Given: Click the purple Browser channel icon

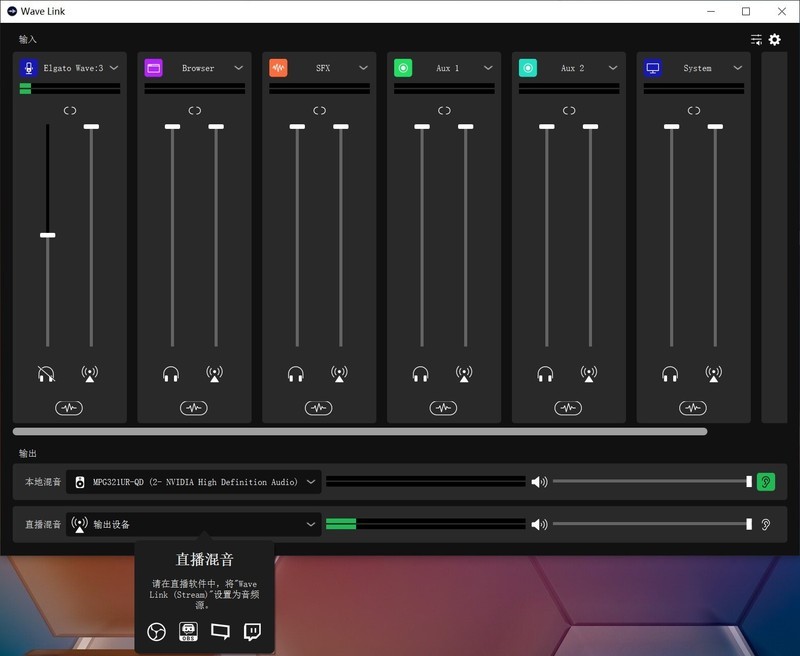Looking at the screenshot, I should click(x=154, y=68).
